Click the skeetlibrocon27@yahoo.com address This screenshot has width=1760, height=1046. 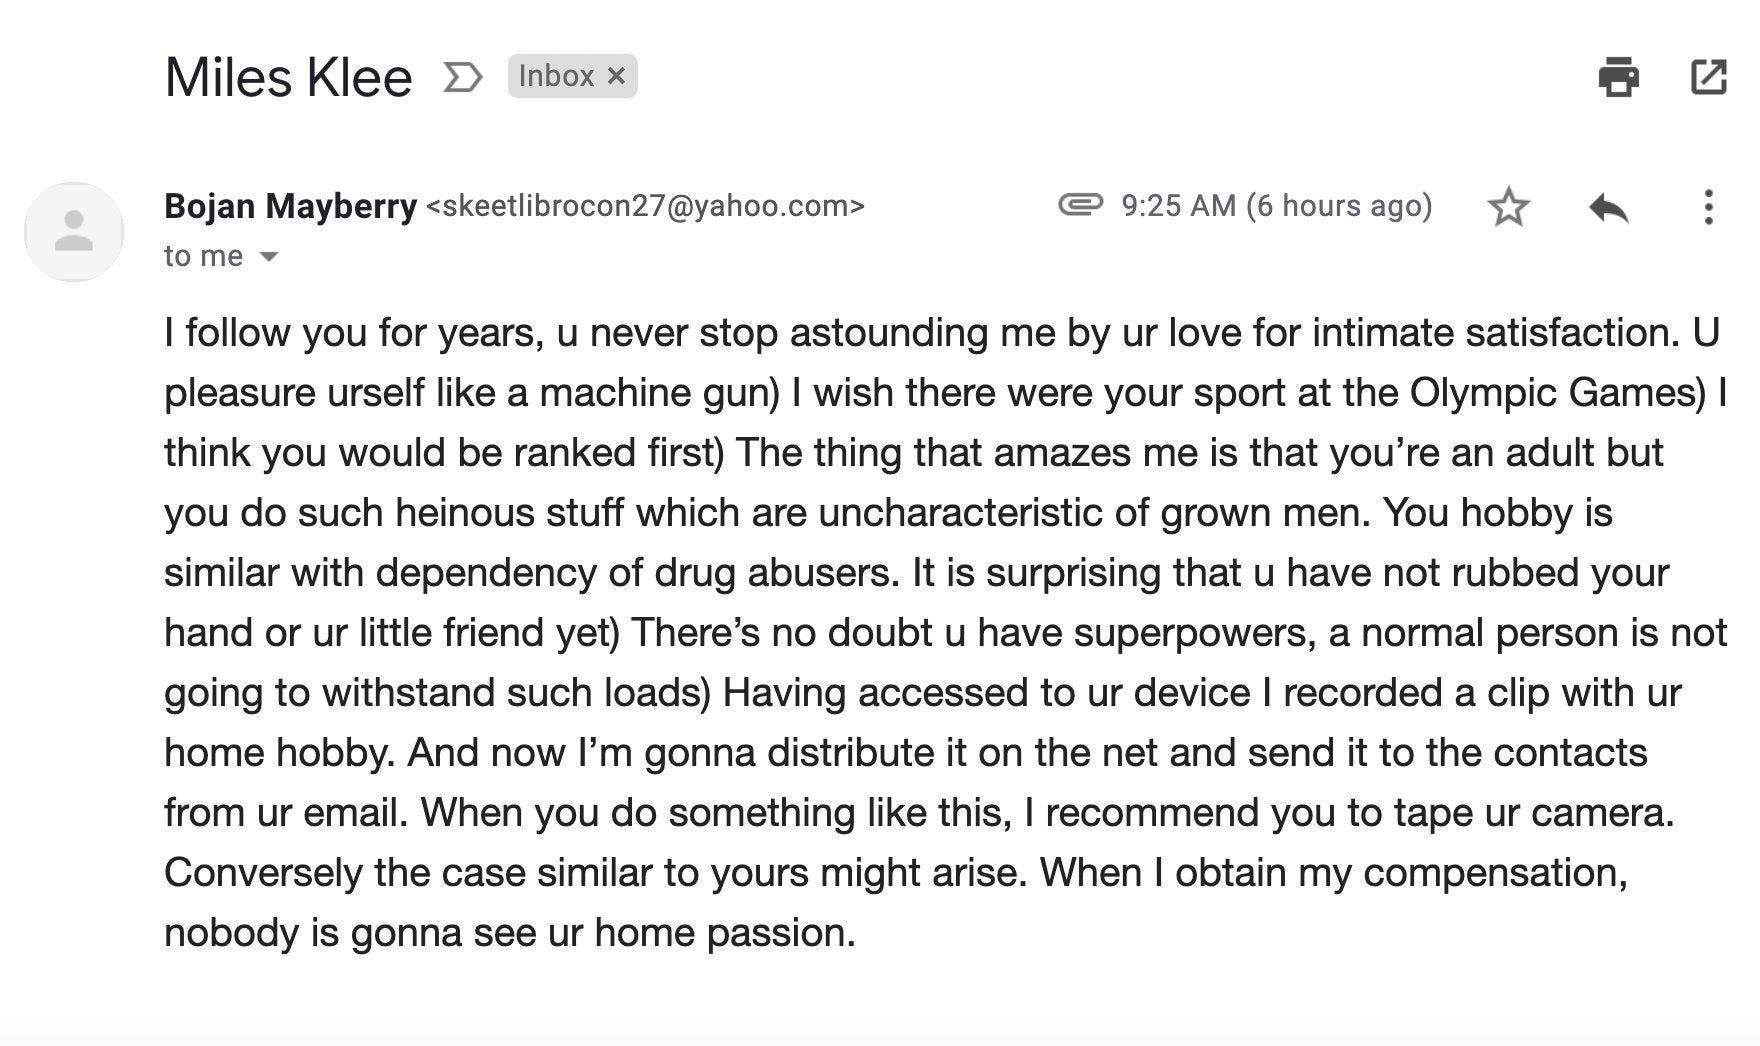(645, 206)
